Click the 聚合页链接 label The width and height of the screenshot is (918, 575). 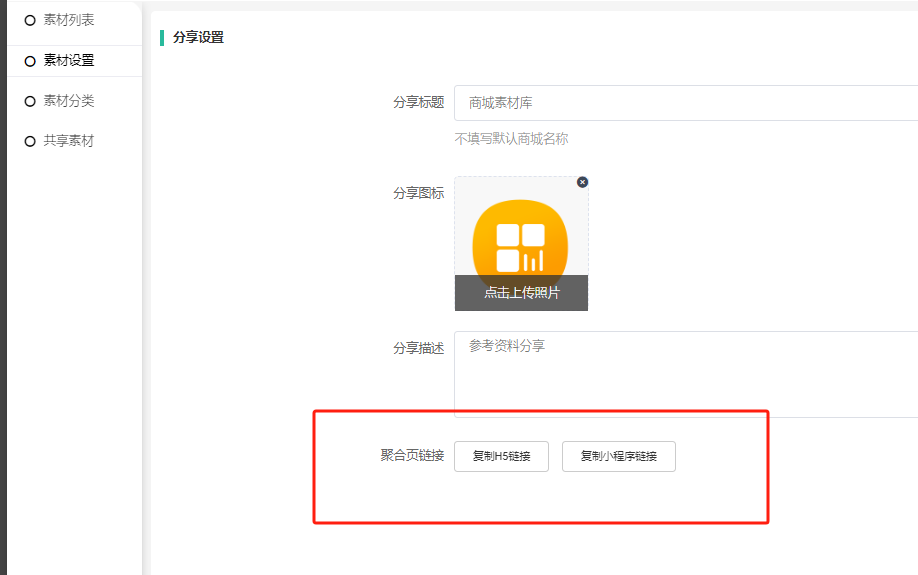[x=412, y=456]
